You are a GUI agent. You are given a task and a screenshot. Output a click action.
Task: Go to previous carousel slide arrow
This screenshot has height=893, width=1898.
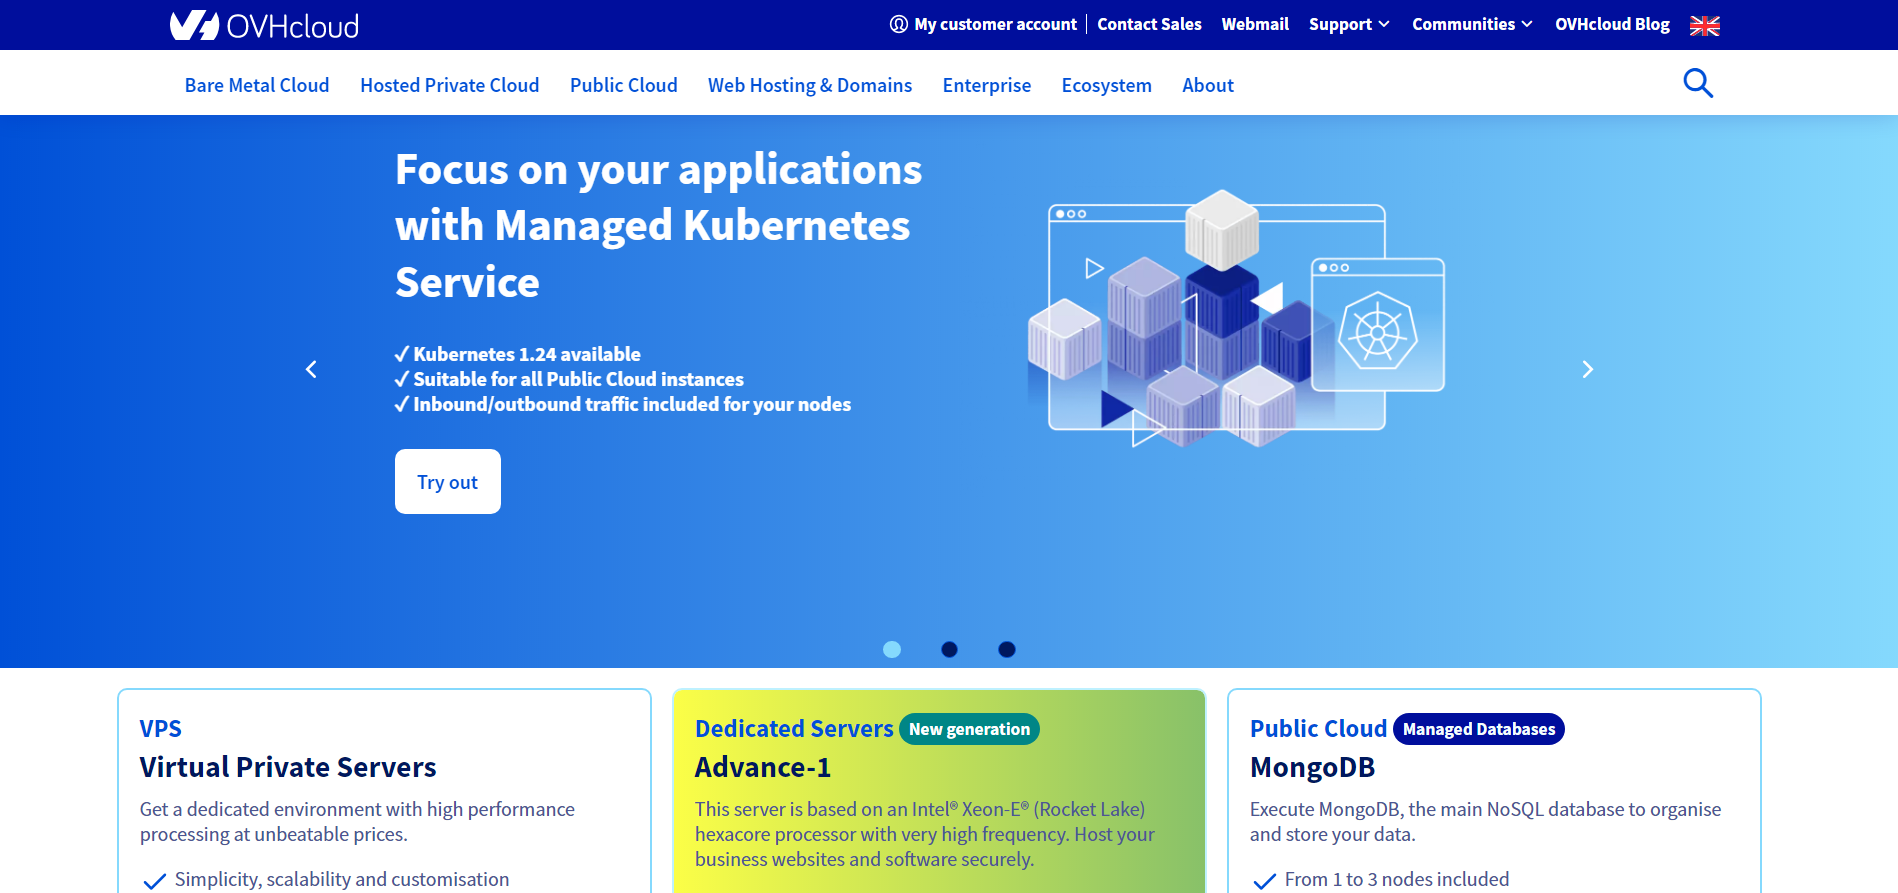click(x=311, y=369)
